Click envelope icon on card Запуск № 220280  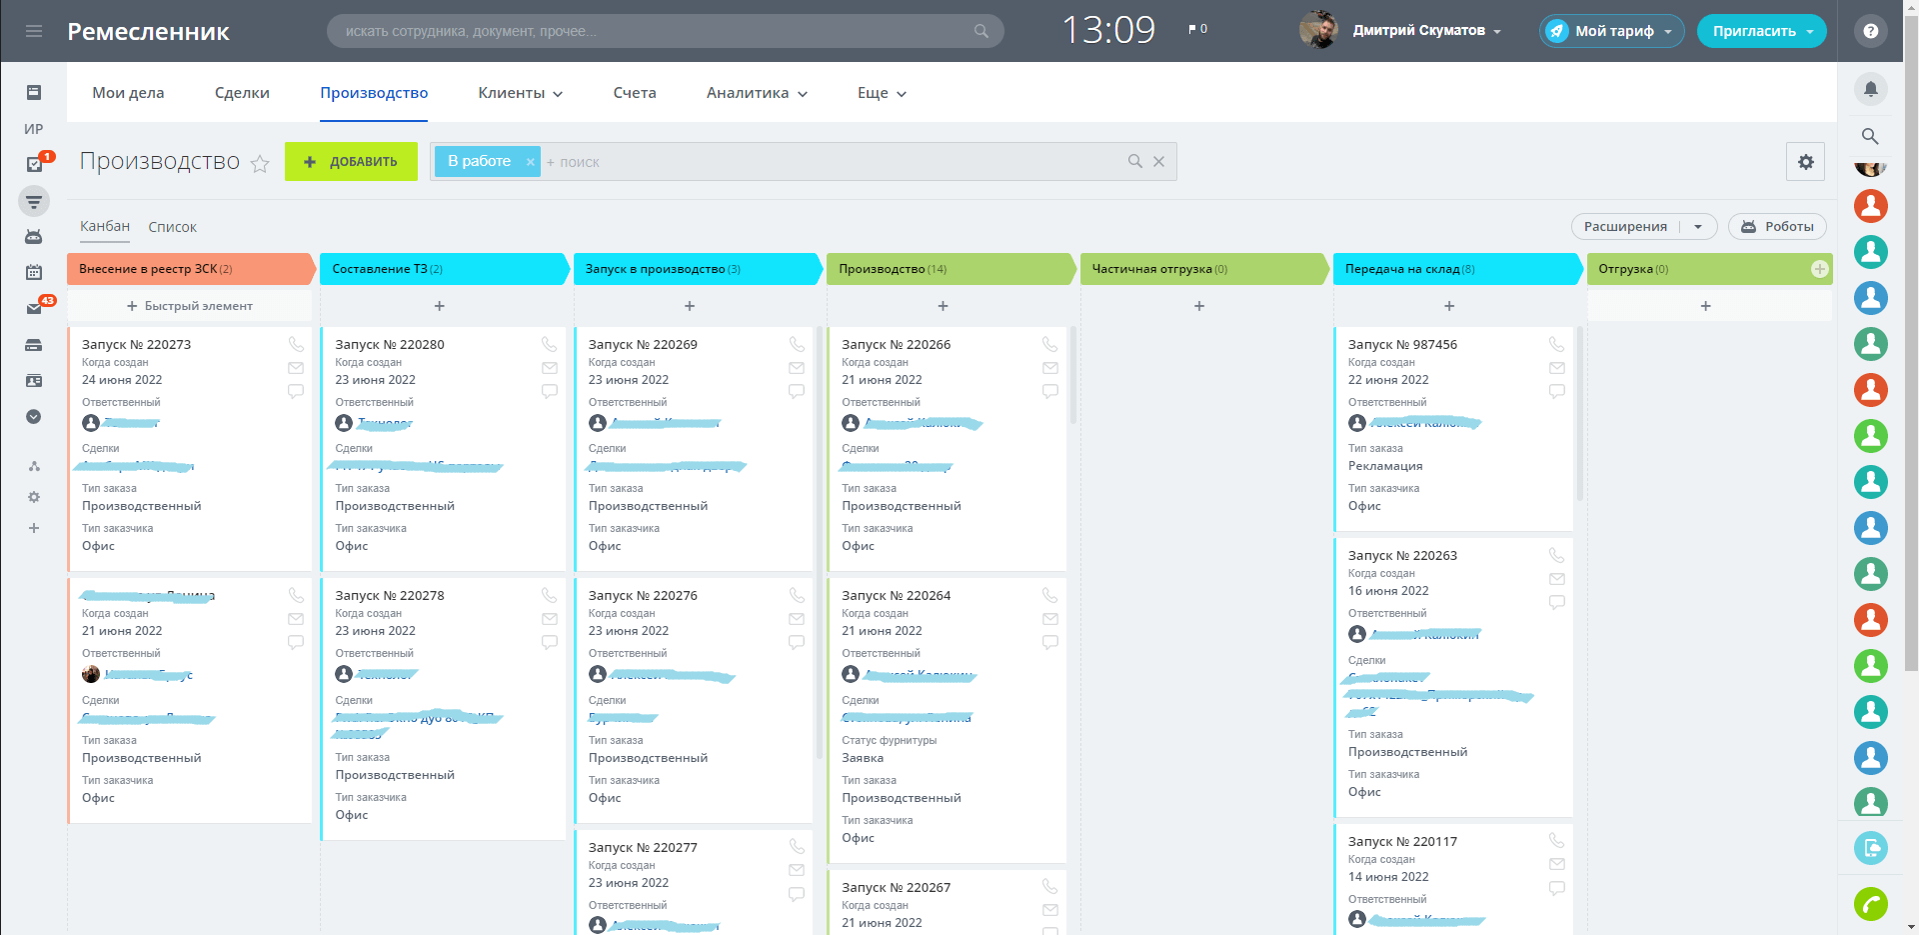[549, 368]
